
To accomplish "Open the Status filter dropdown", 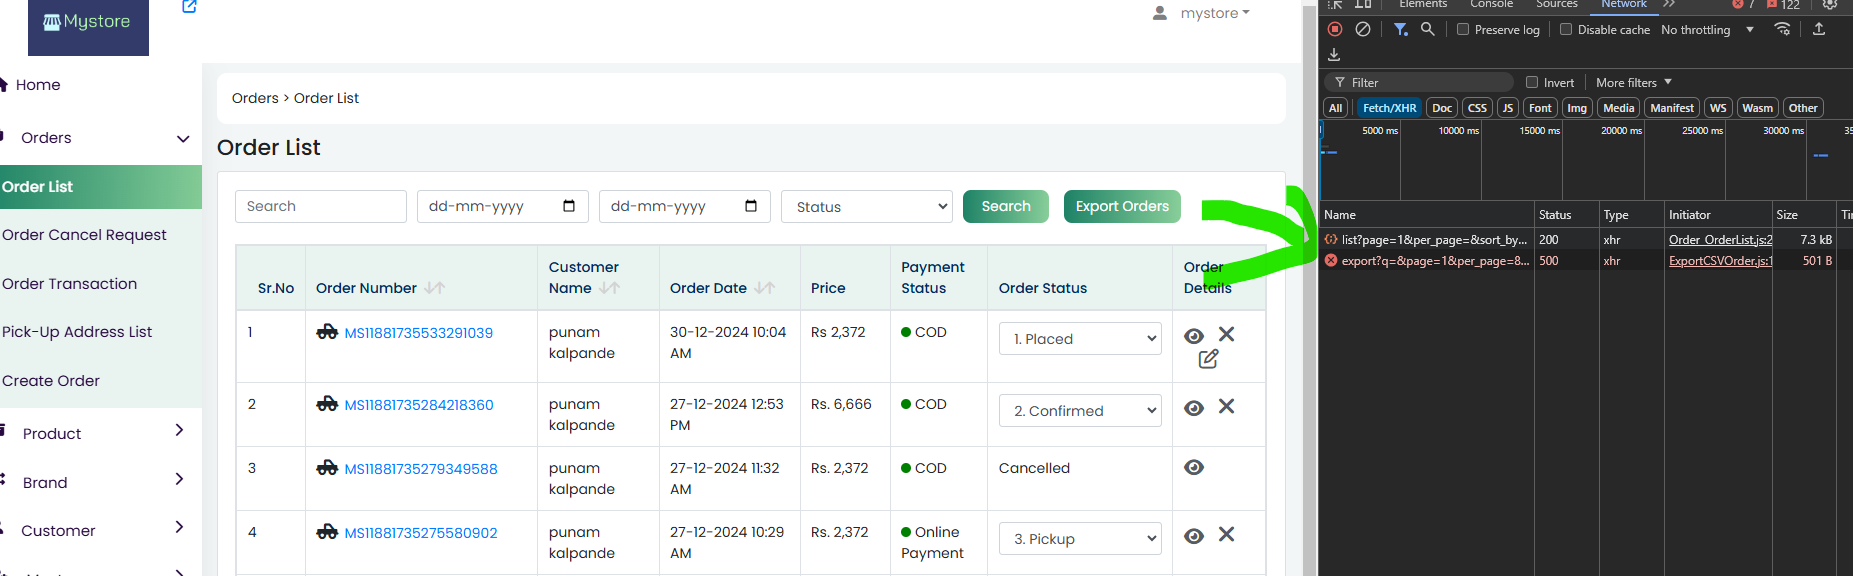I will (867, 207).
